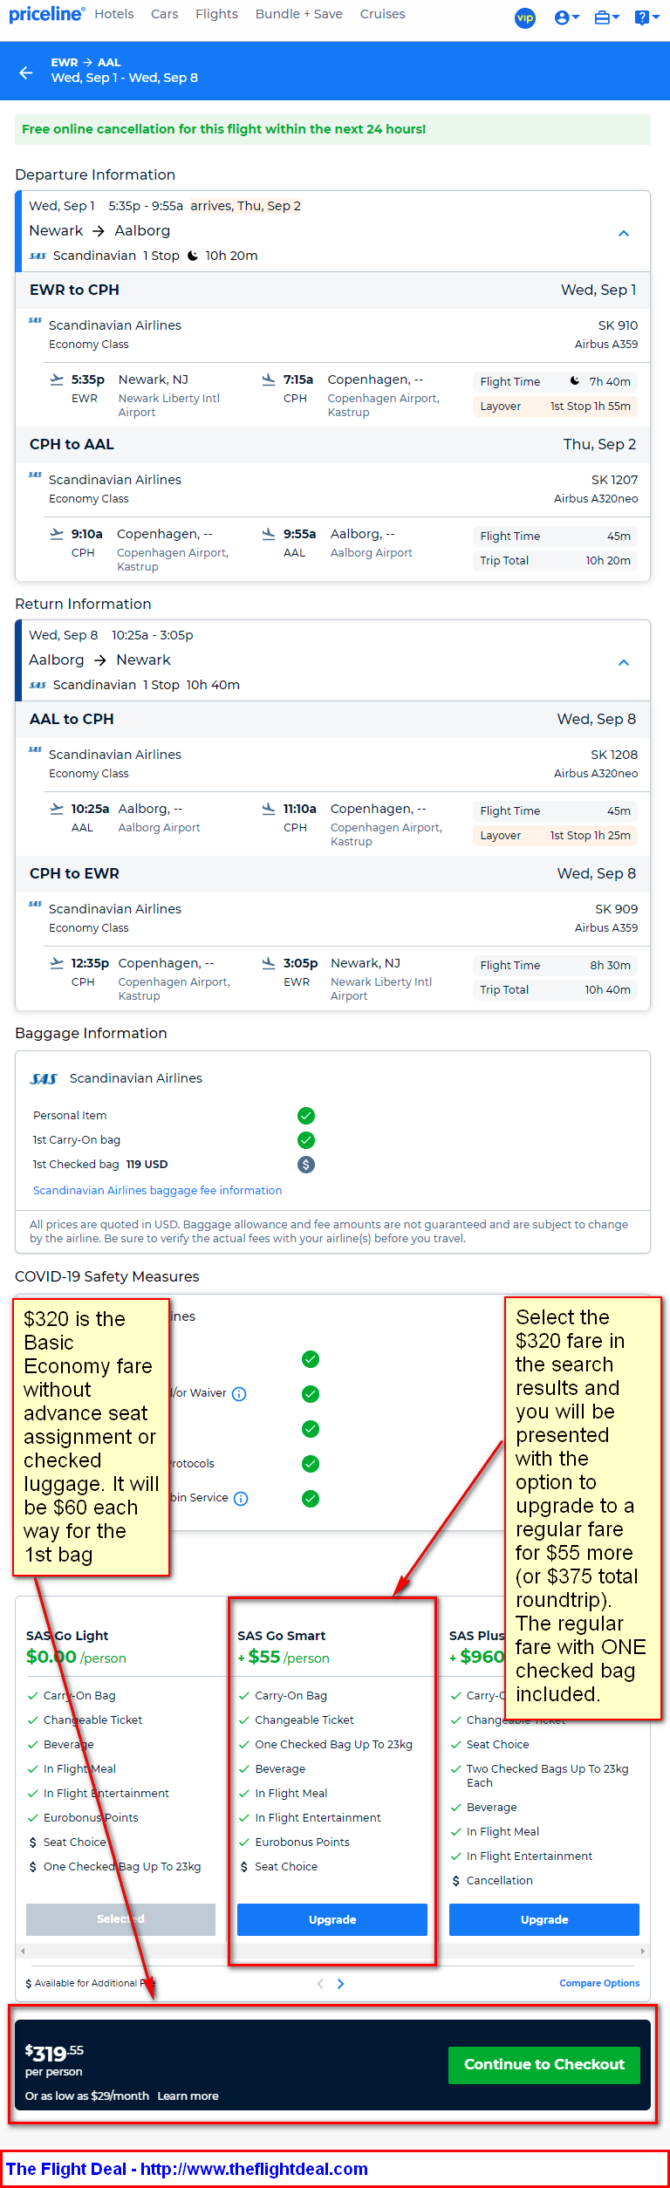Click the 1st Checked bag fee dollar icon

pos(306,1164)
